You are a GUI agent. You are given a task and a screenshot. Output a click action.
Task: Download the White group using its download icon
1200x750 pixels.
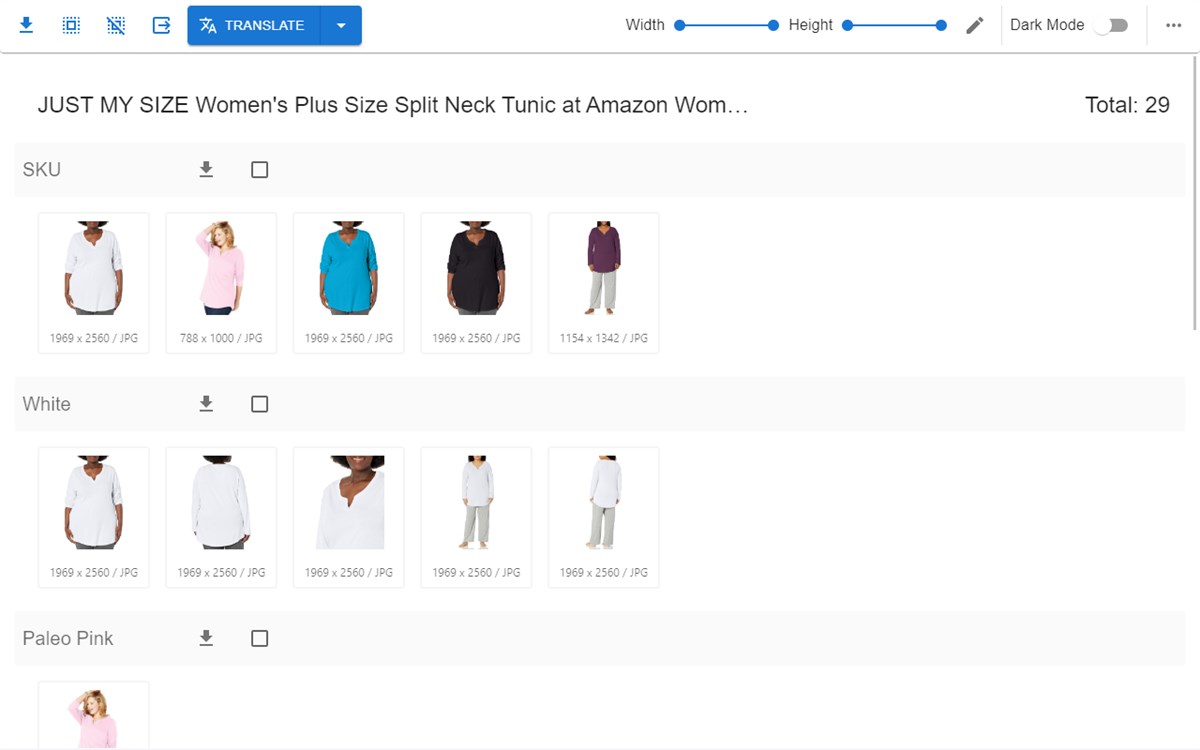206,403
